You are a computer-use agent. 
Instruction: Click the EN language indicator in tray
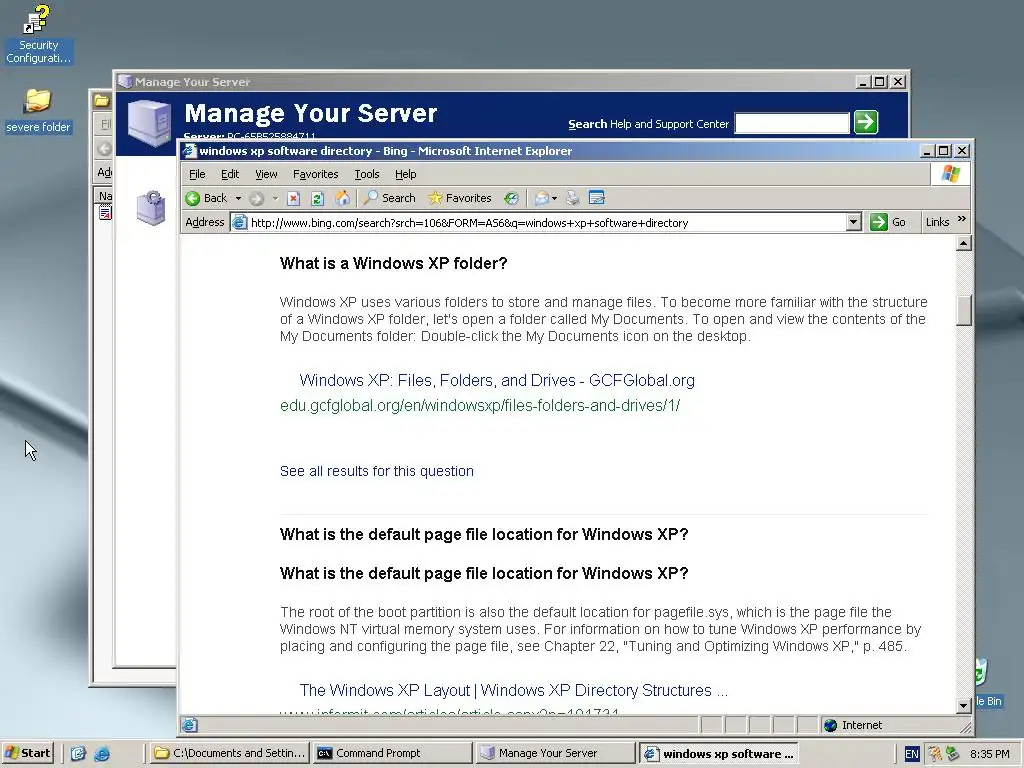click(912, 754)
